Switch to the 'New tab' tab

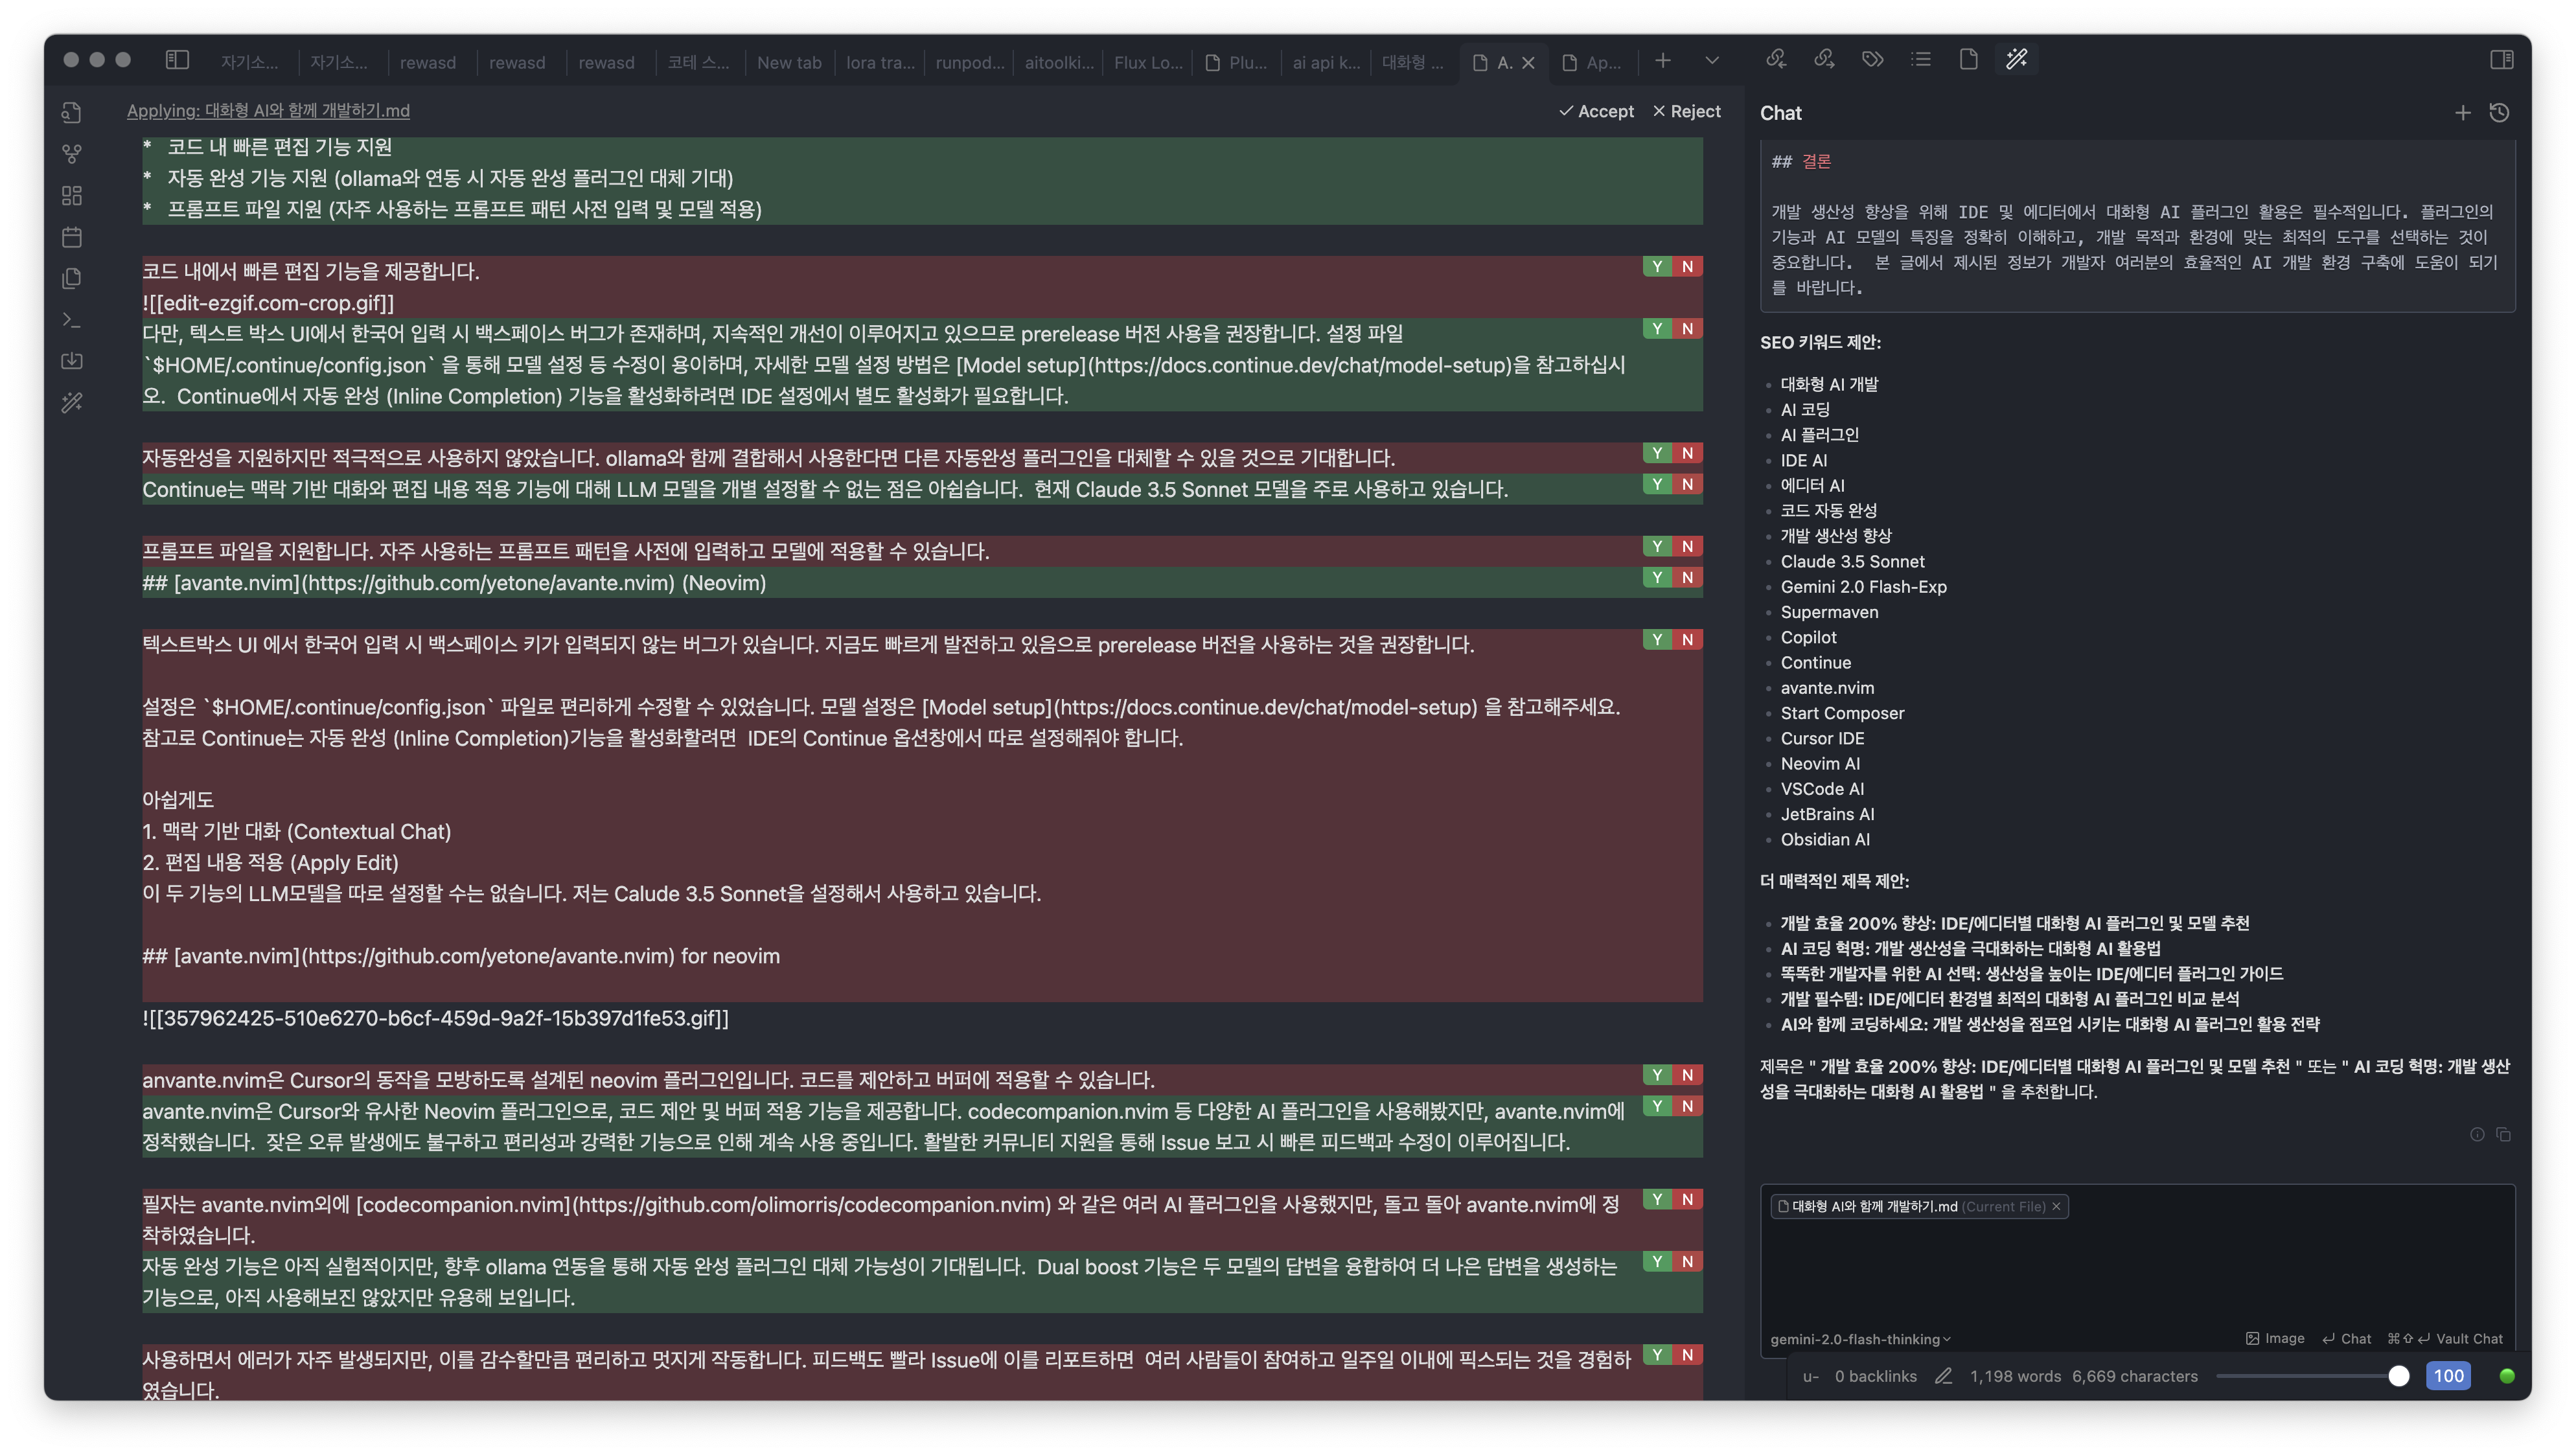[x=788, y=62]
